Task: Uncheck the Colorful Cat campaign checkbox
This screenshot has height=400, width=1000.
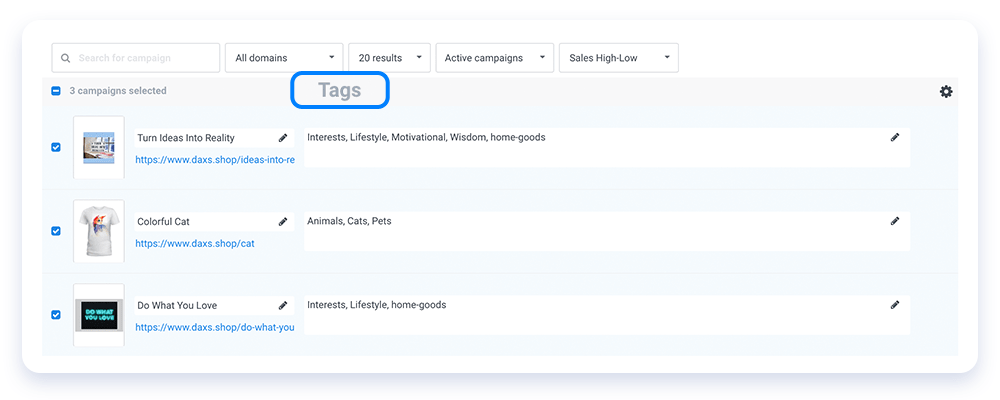Action: [55, 231]
